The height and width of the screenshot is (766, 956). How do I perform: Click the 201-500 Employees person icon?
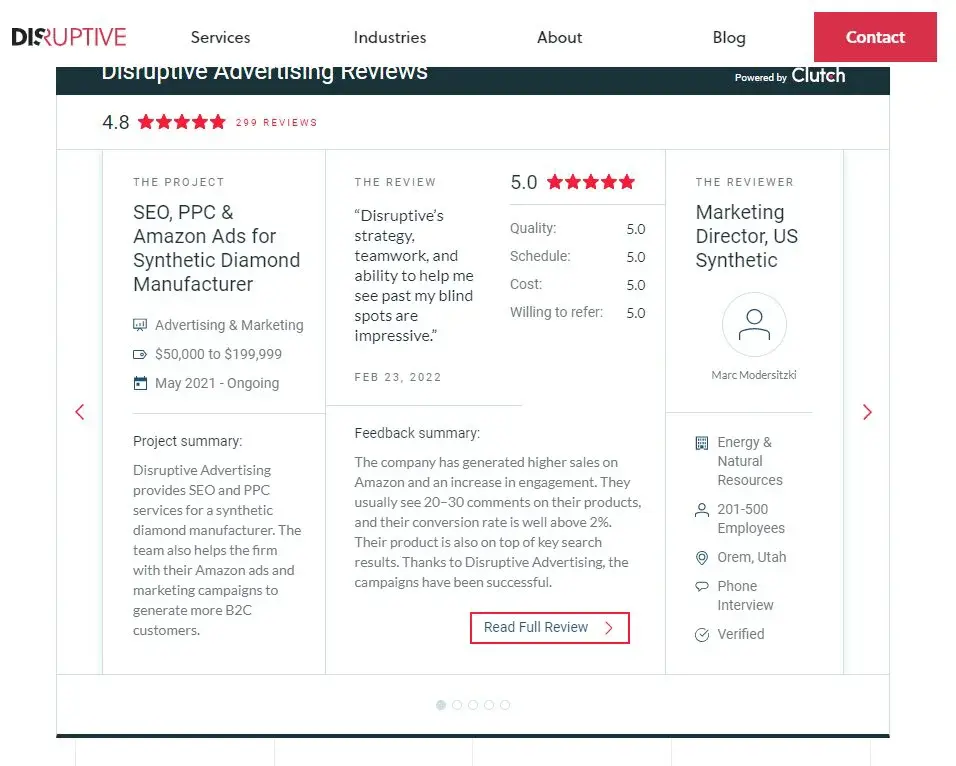(702, 510)
